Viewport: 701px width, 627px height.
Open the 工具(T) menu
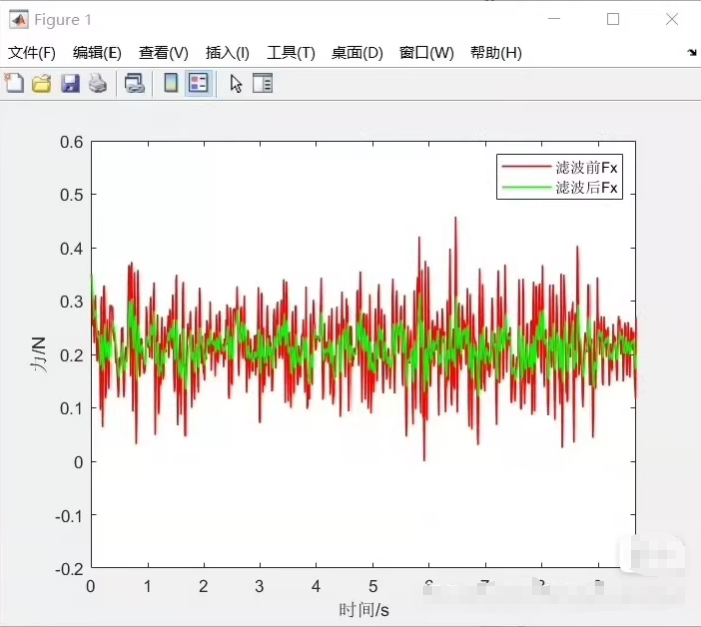coord(291,53)
